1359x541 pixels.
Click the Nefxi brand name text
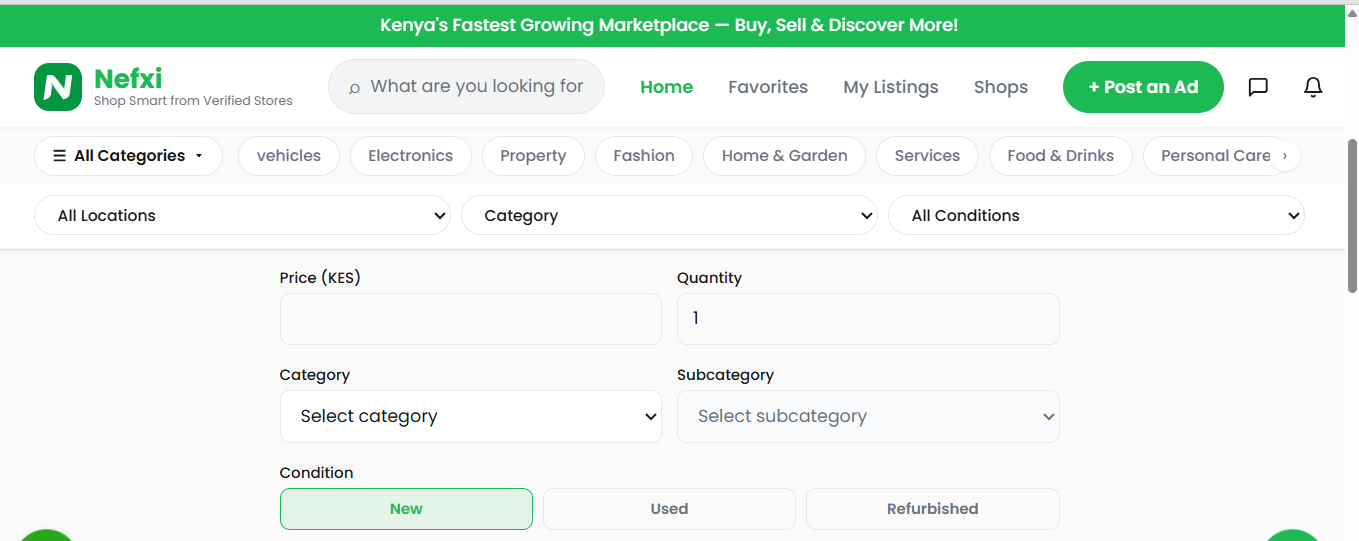128,78
